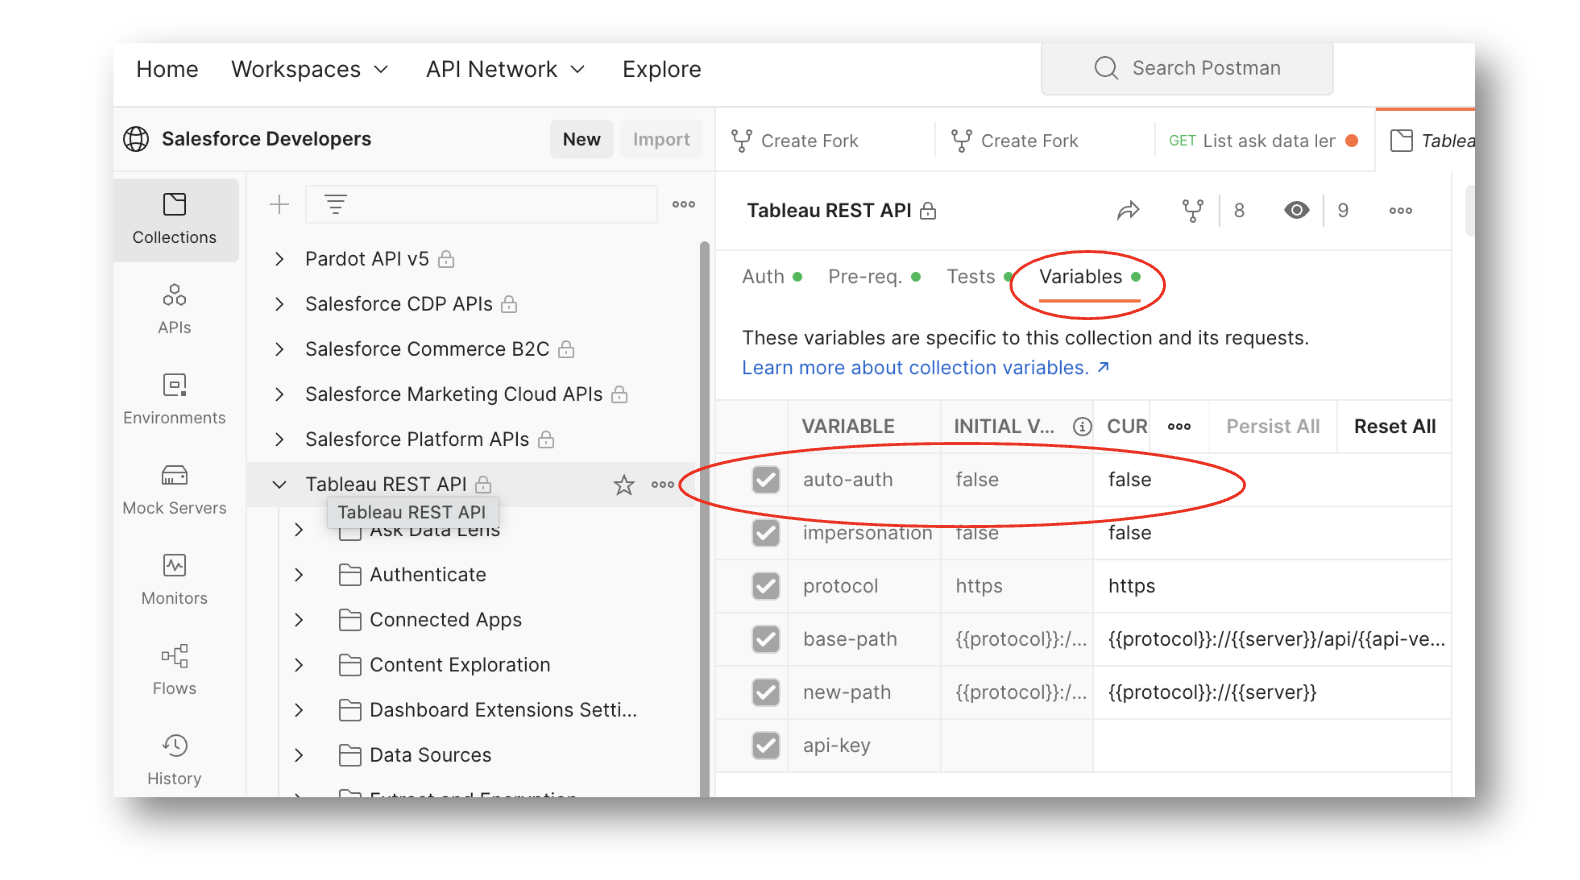Click the fork icon beside count 8
The width and height of the screenshot is (1580, 880).
[x=1193, y=210]
